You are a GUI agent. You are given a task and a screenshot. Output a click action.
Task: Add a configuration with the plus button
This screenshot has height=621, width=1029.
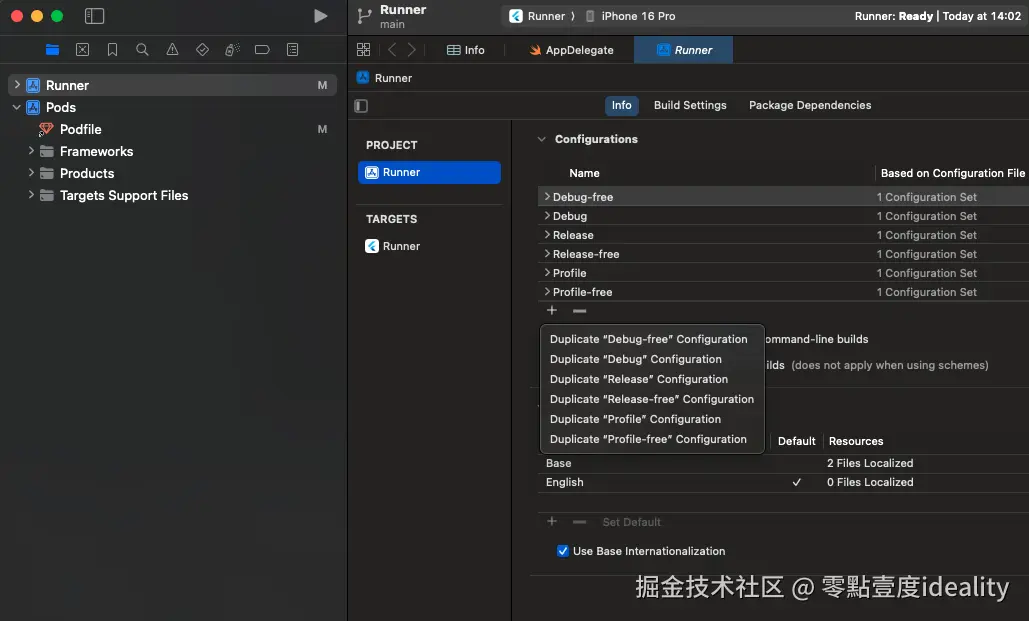[x=552, y=310]
